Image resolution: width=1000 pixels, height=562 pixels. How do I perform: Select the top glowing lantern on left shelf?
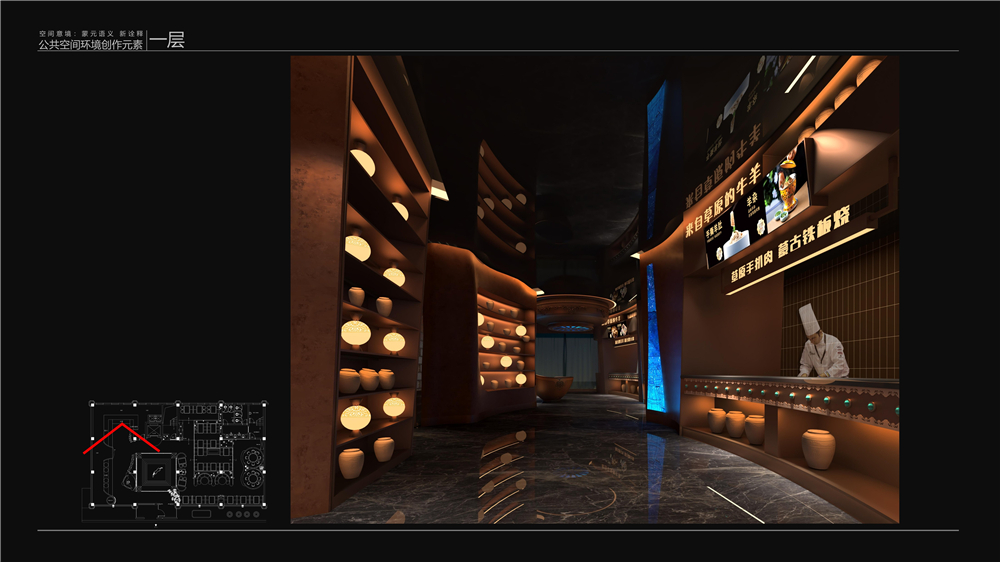[362, 161]
